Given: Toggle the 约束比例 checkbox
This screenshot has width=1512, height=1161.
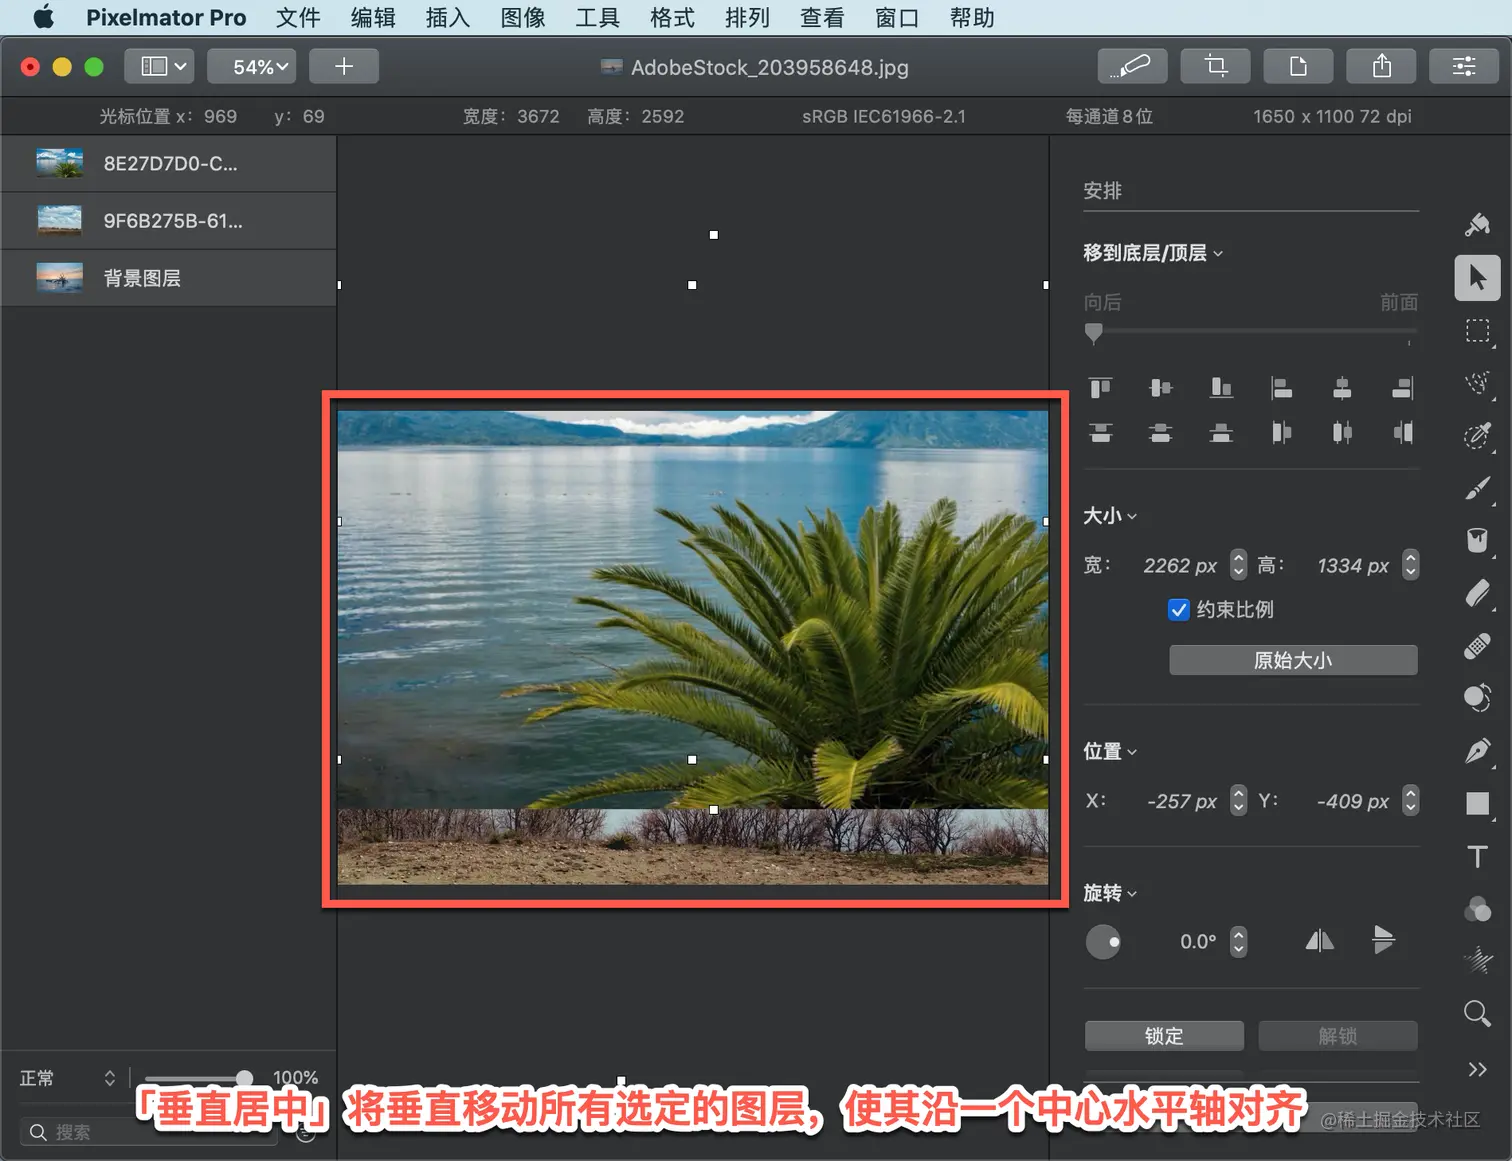Looking at the screenshot, I should pyautogui.click(x=1179, y=610).
